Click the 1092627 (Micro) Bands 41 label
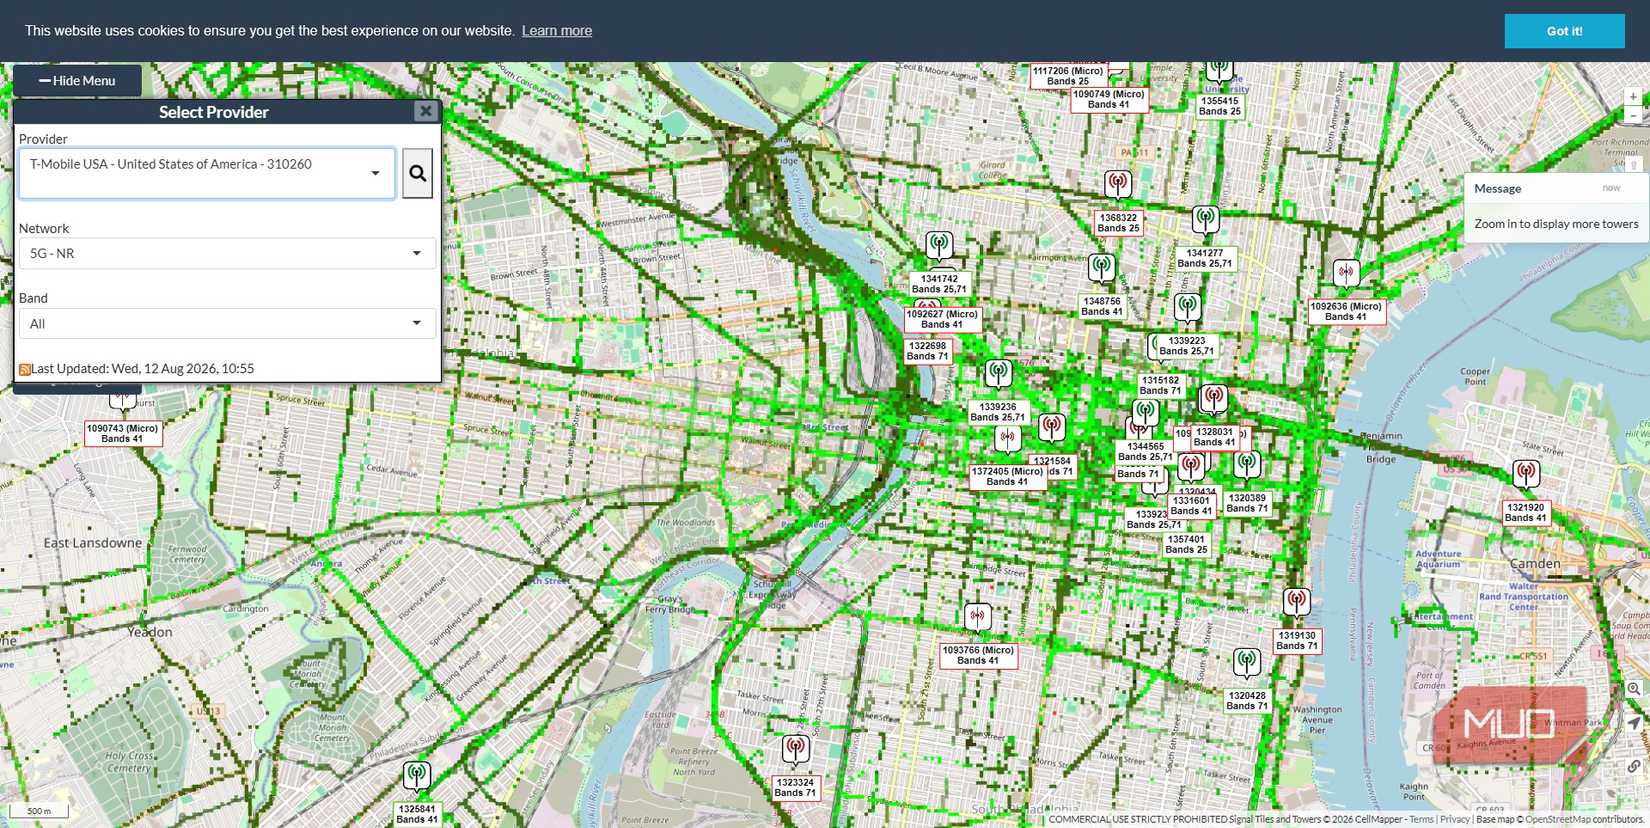1650x828 pixels. 942,319
